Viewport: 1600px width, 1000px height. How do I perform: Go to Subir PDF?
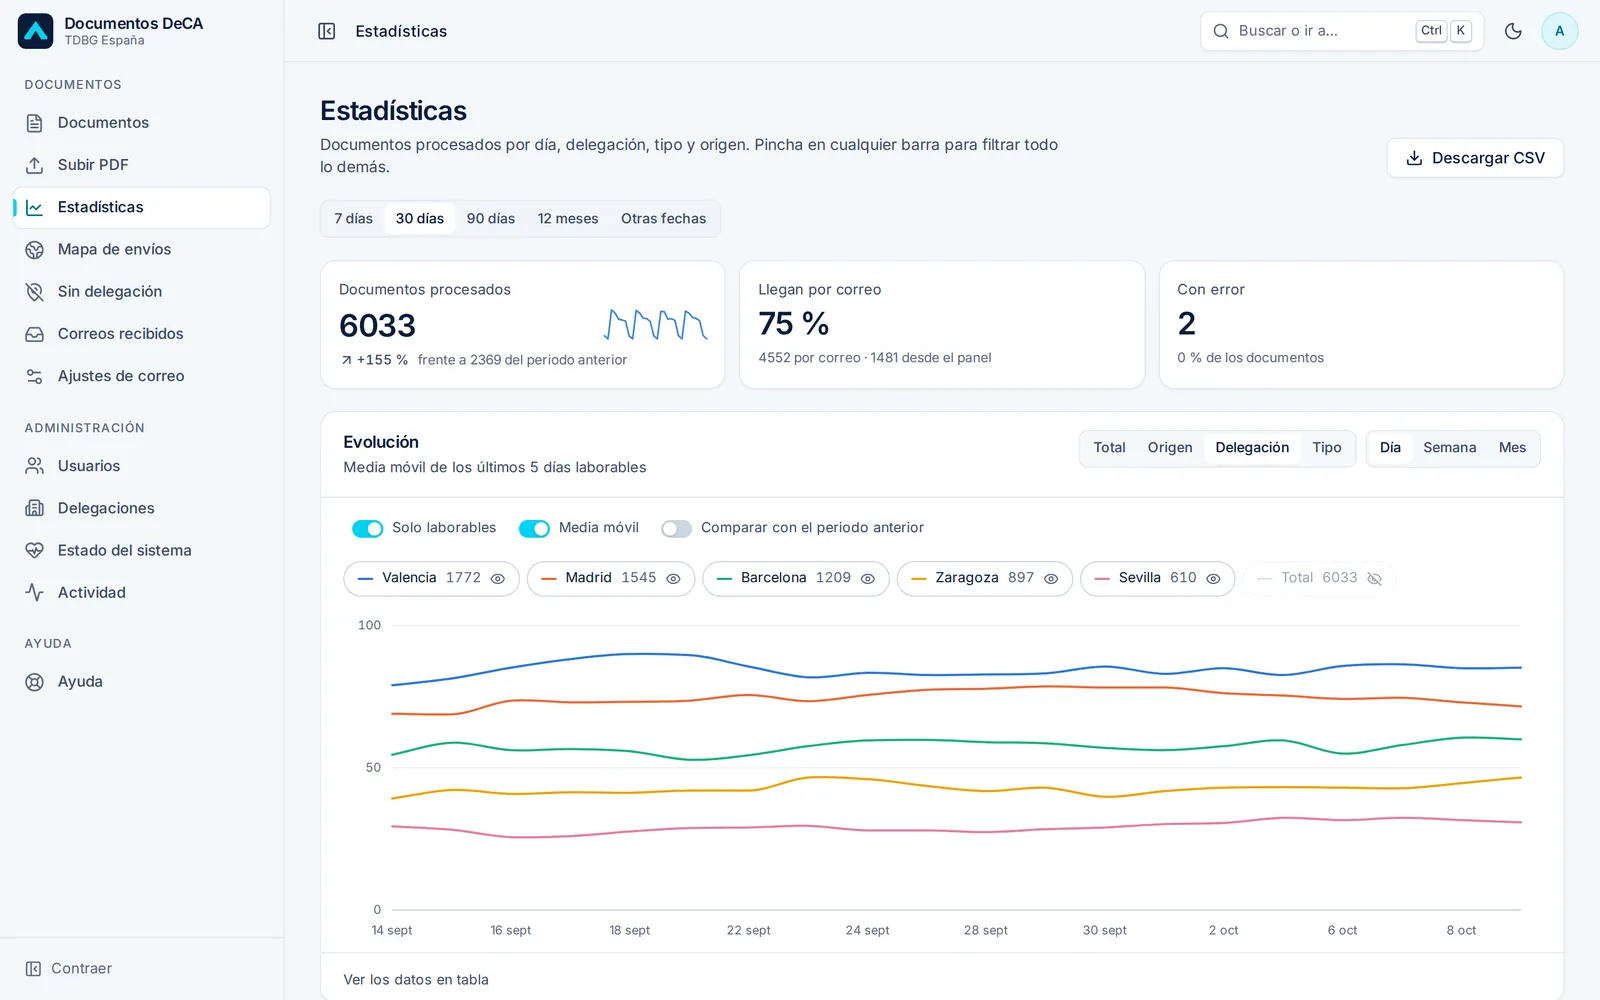[x=141, y=165]
